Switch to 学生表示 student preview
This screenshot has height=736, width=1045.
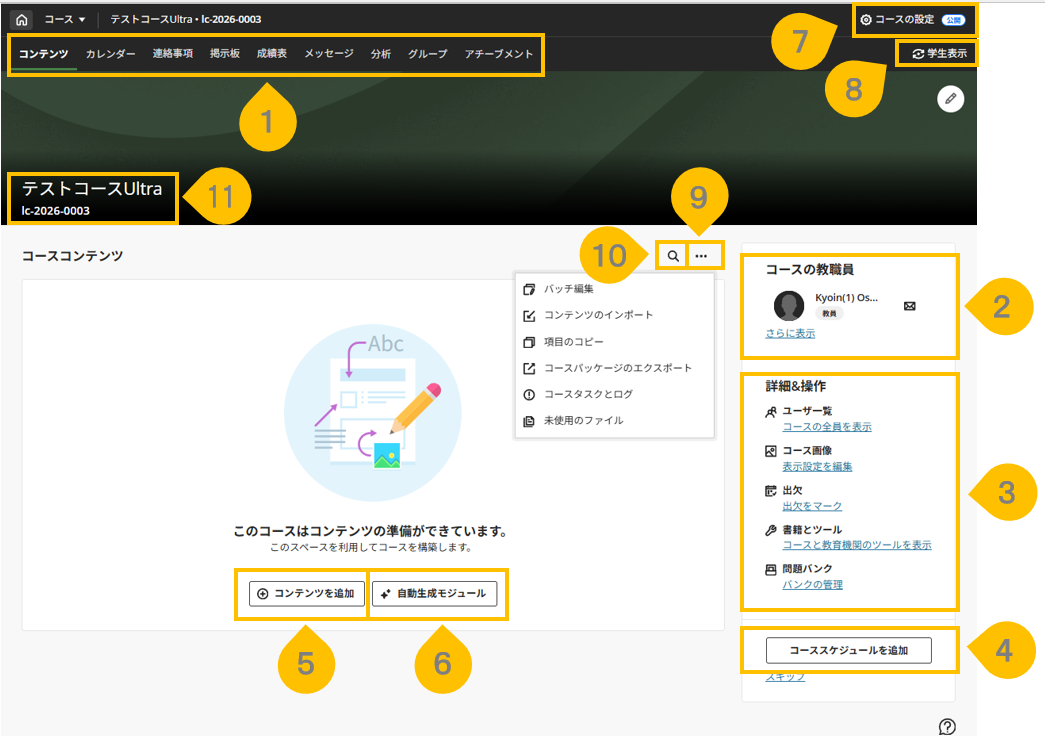pyautogui.click(x=940, y=53)
